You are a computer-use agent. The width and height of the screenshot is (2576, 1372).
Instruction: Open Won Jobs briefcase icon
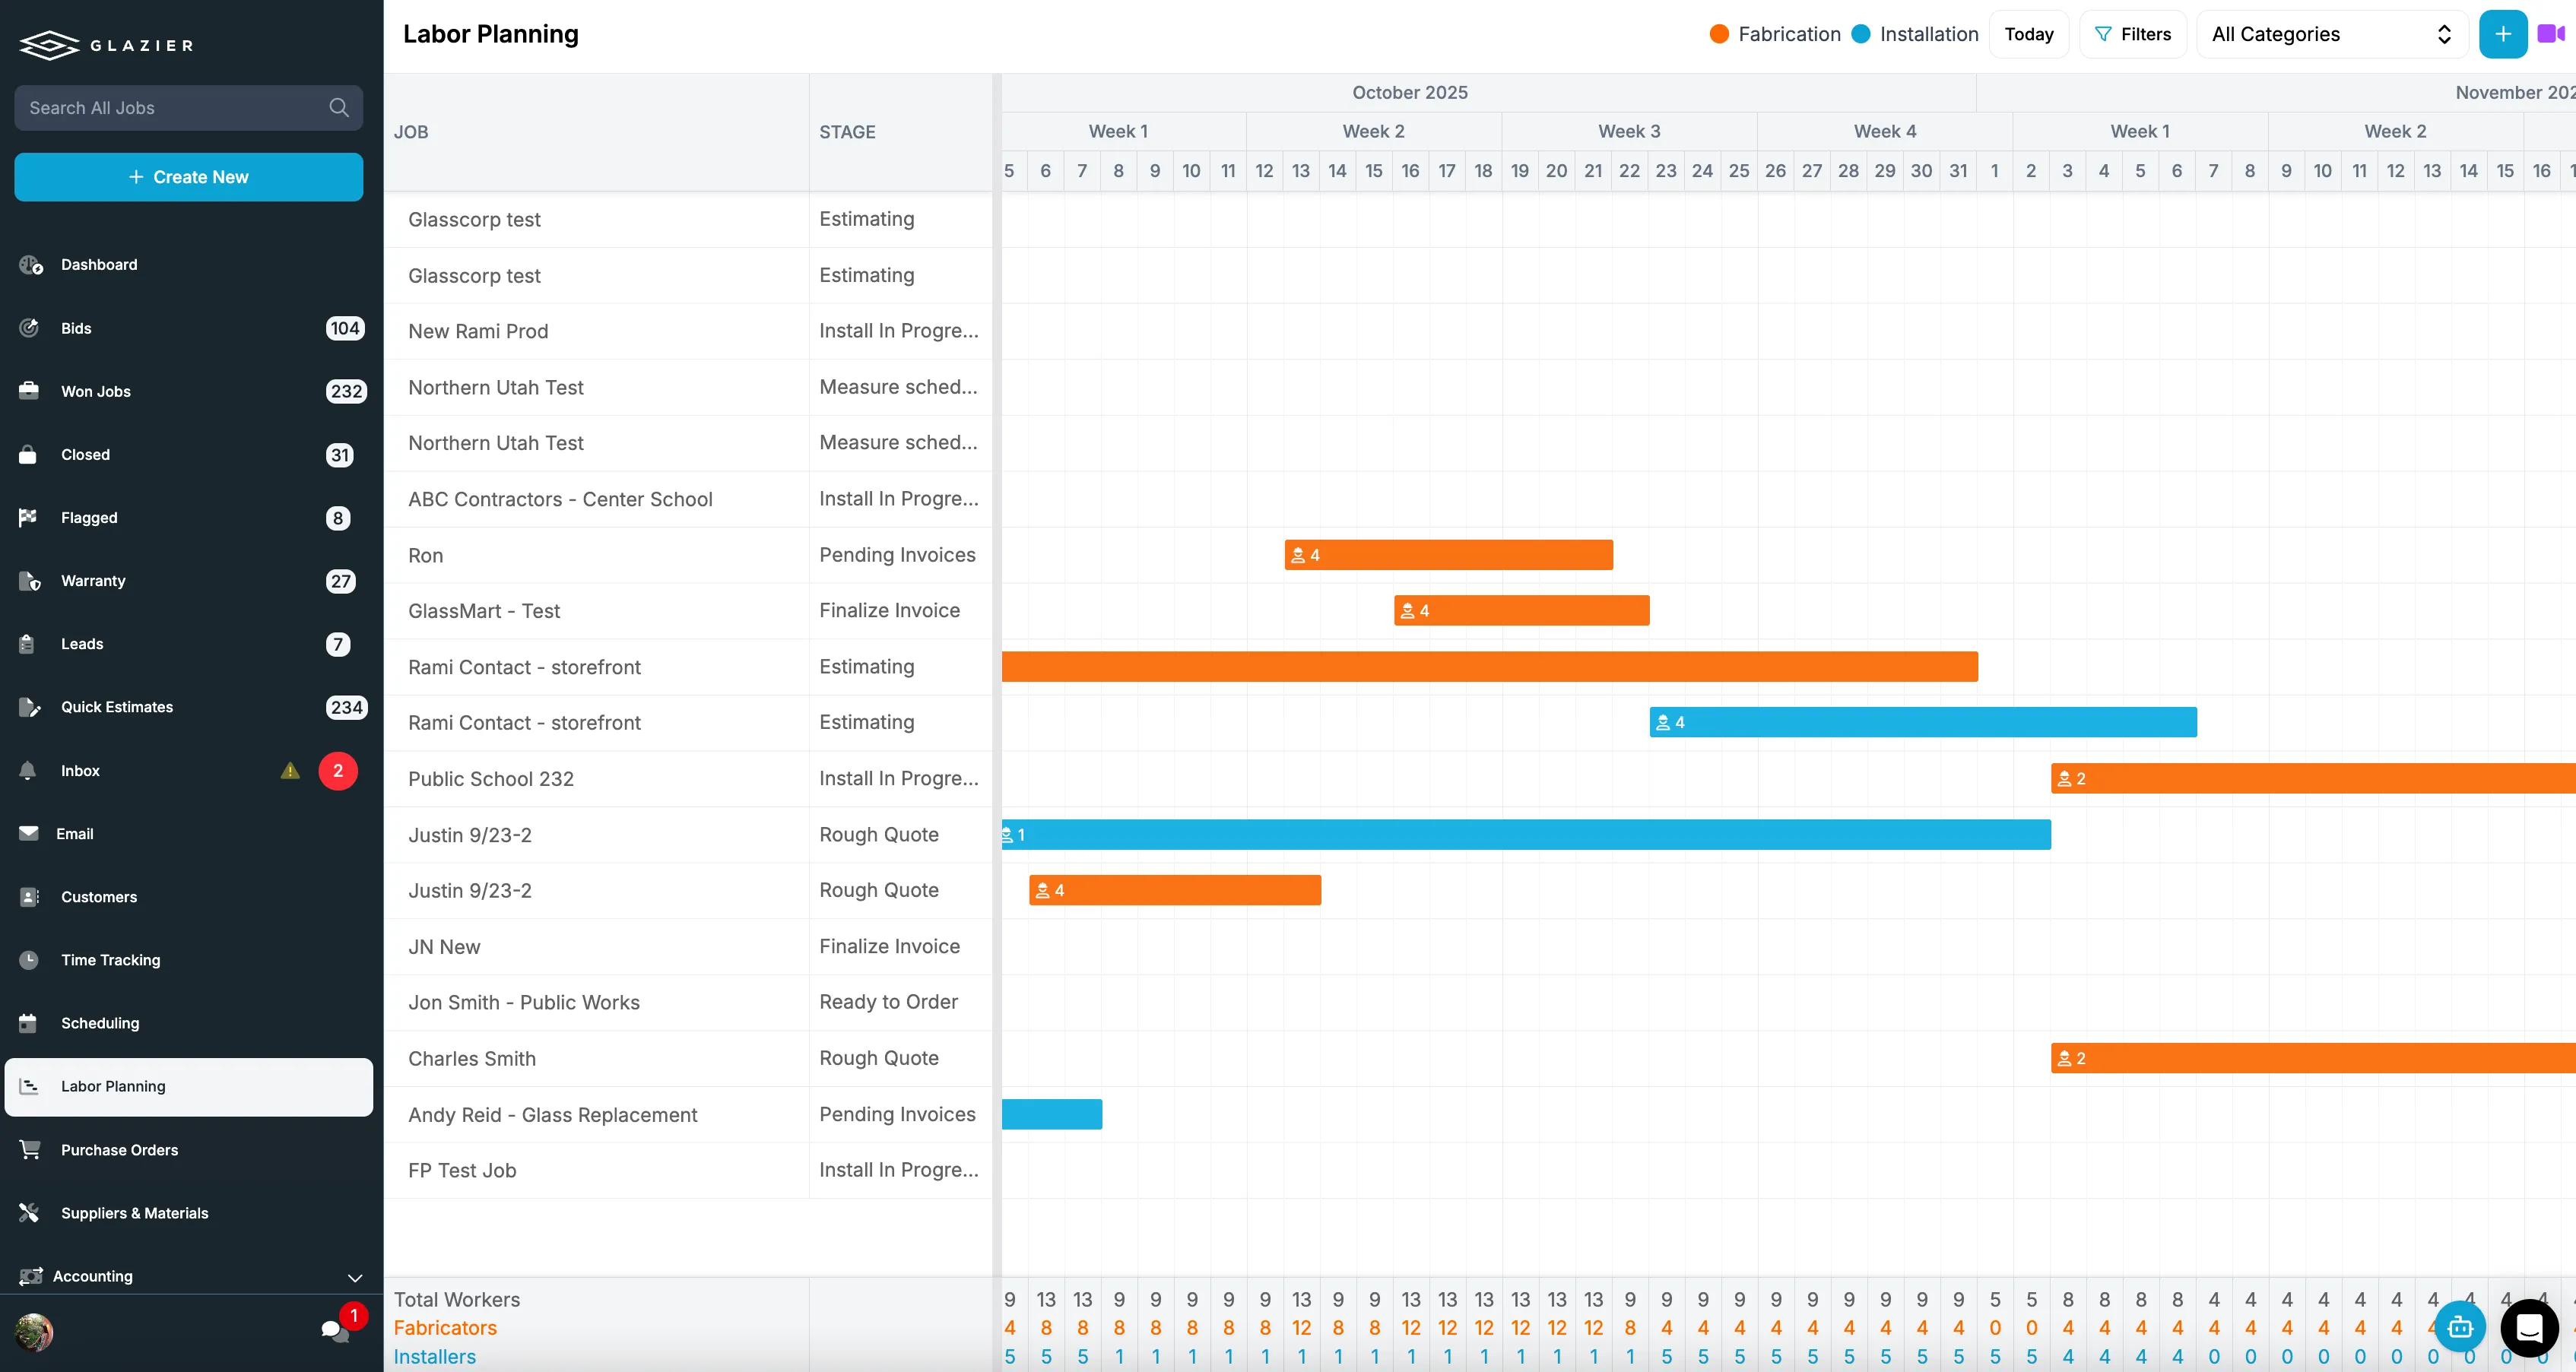tap(29, 391)
